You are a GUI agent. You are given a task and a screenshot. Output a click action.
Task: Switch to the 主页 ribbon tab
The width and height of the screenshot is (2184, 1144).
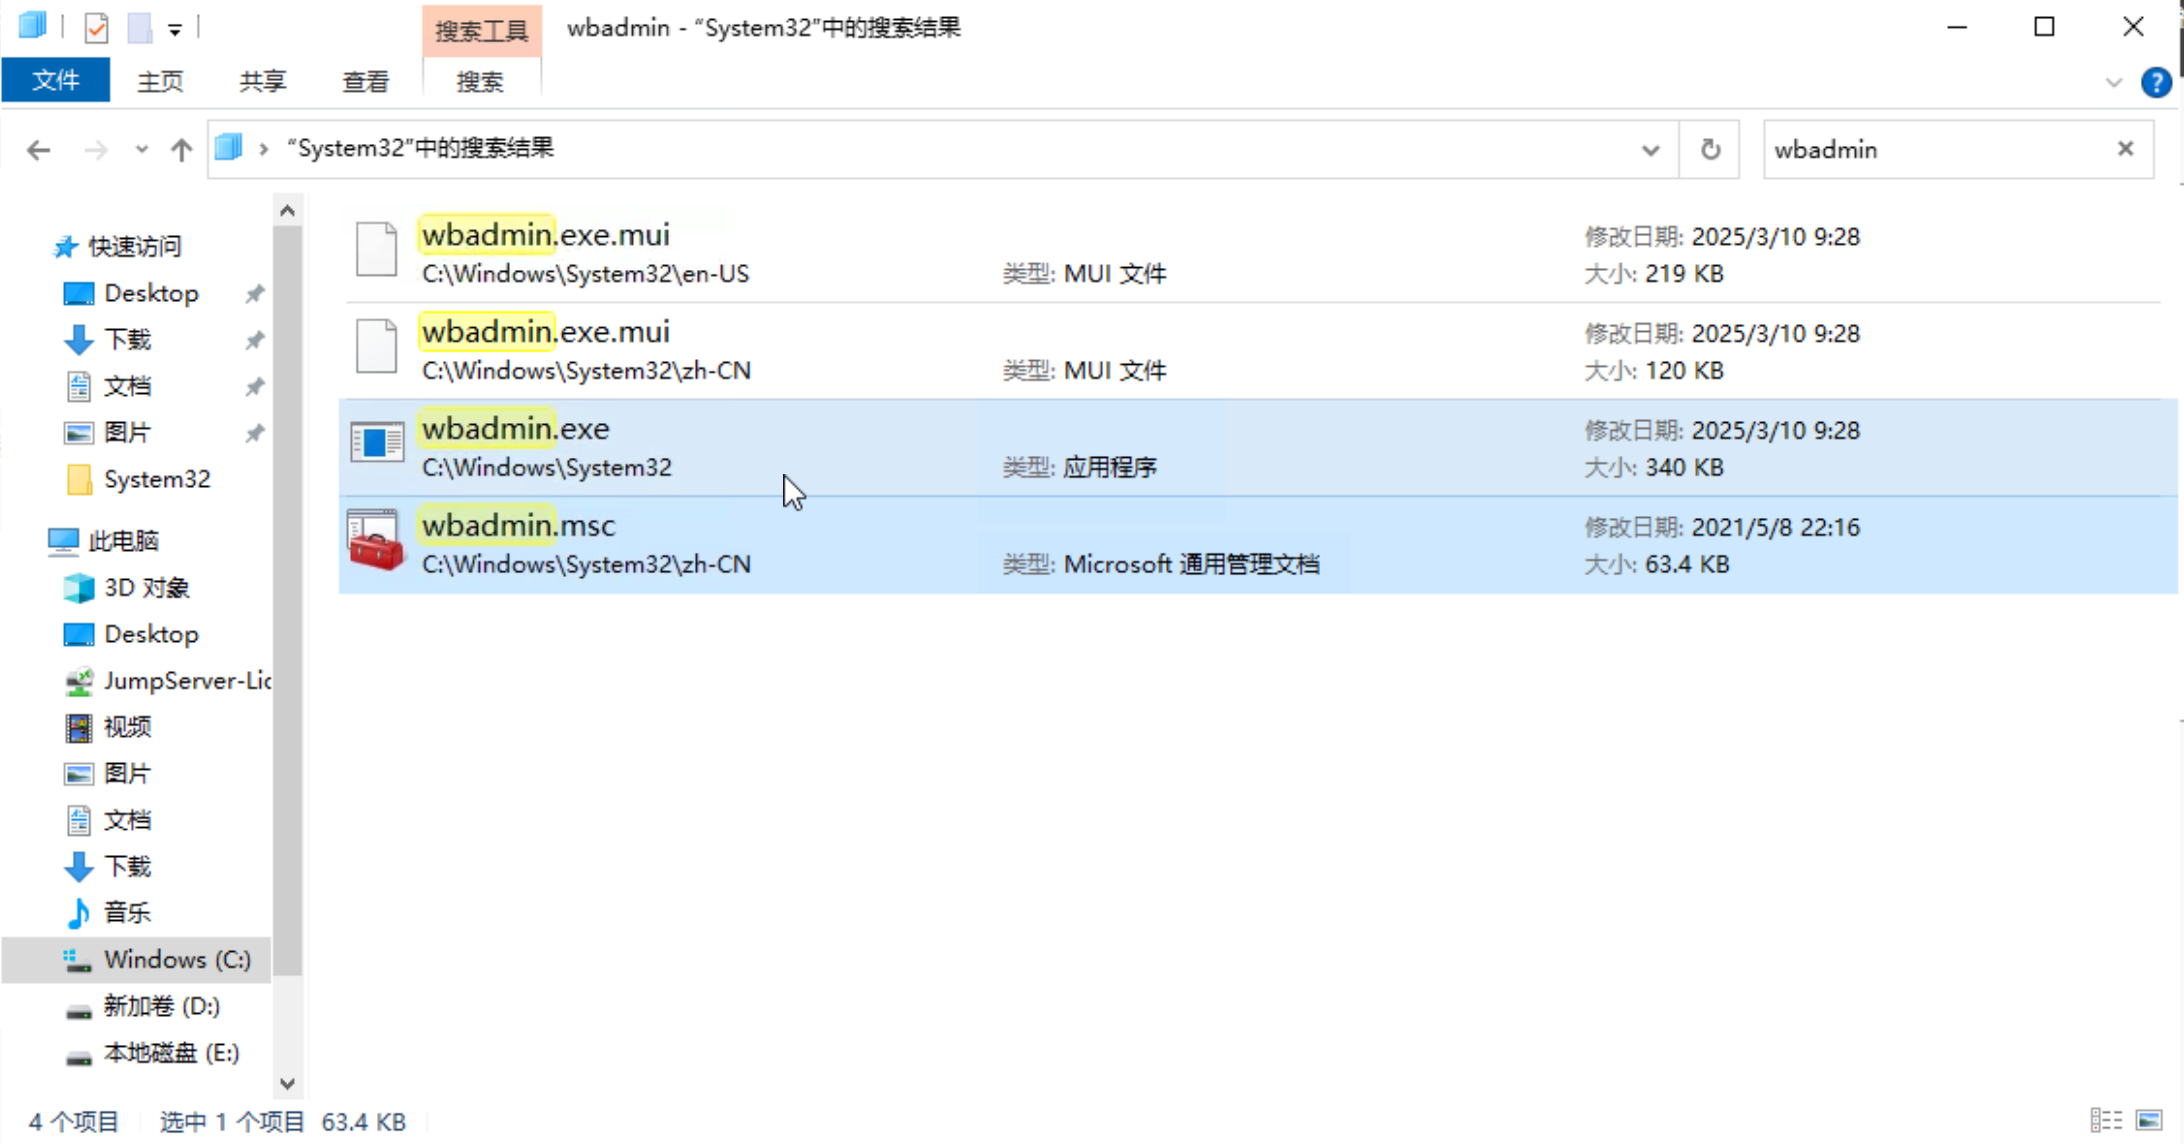click(160, 81)
